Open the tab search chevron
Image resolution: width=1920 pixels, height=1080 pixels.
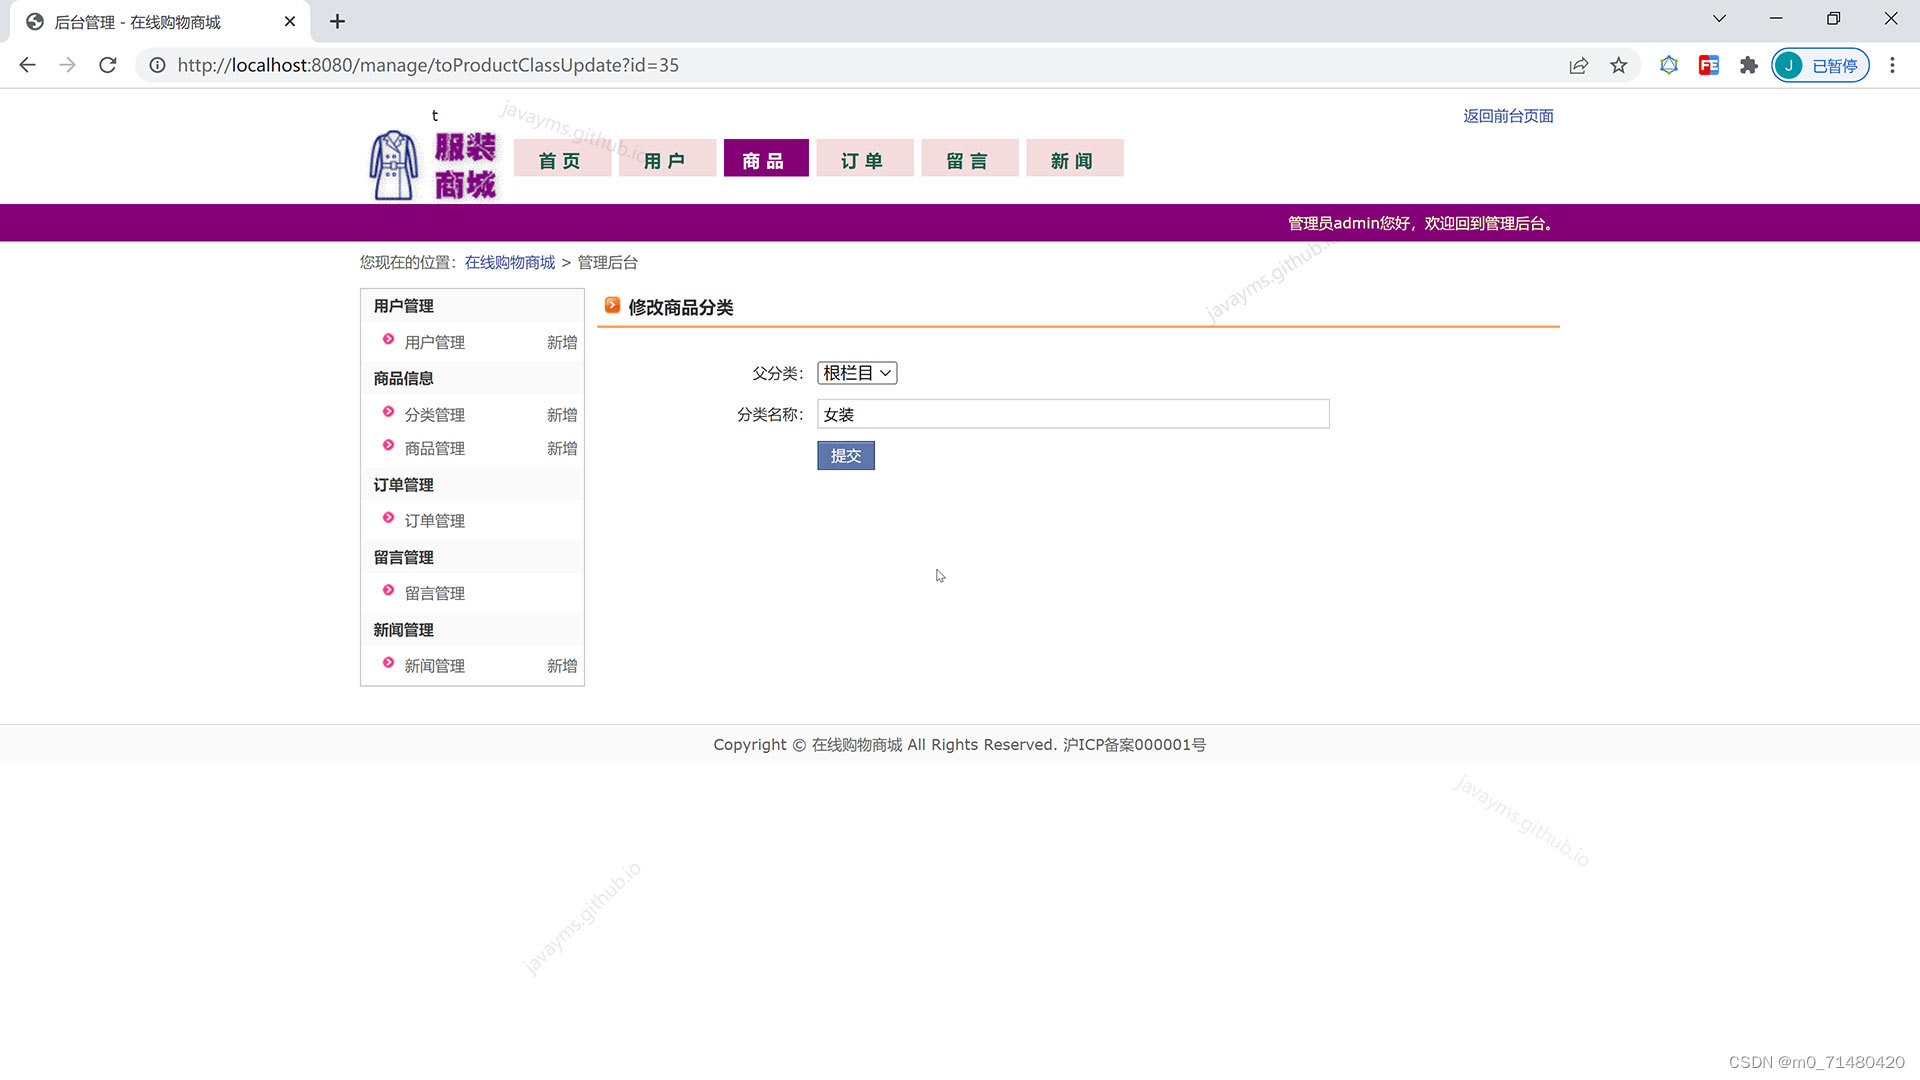[1719, 19]
